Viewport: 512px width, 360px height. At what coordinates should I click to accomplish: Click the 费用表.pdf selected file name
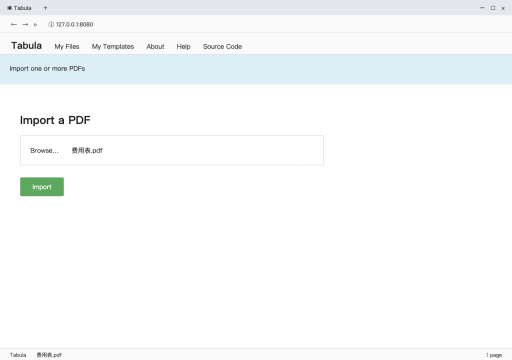(87, 151)
